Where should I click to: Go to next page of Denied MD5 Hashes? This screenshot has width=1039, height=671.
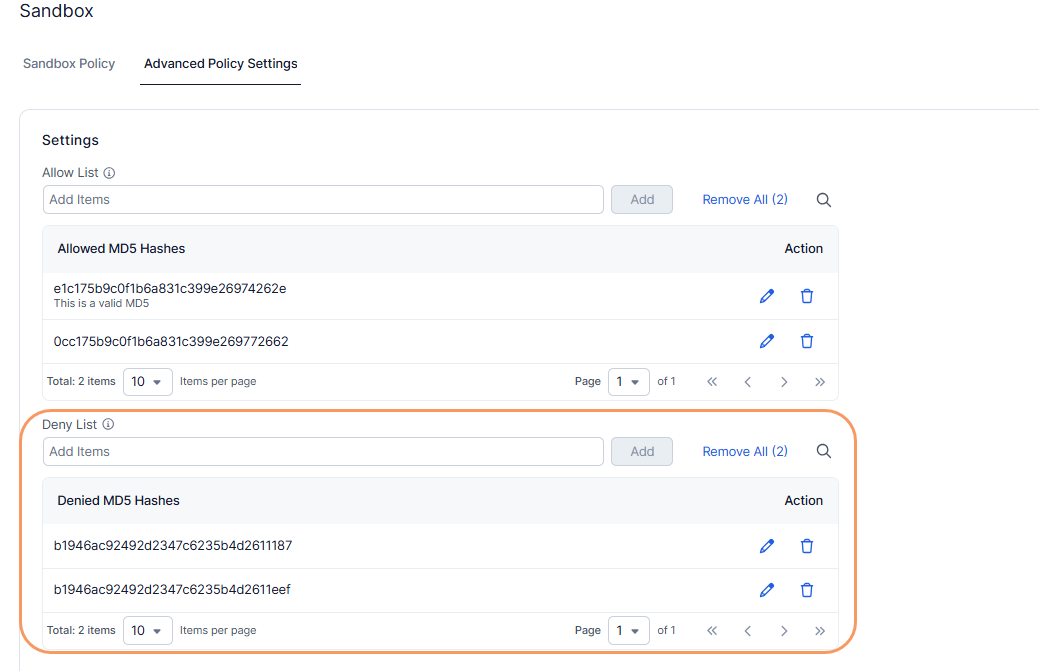(x=784, y=631)
